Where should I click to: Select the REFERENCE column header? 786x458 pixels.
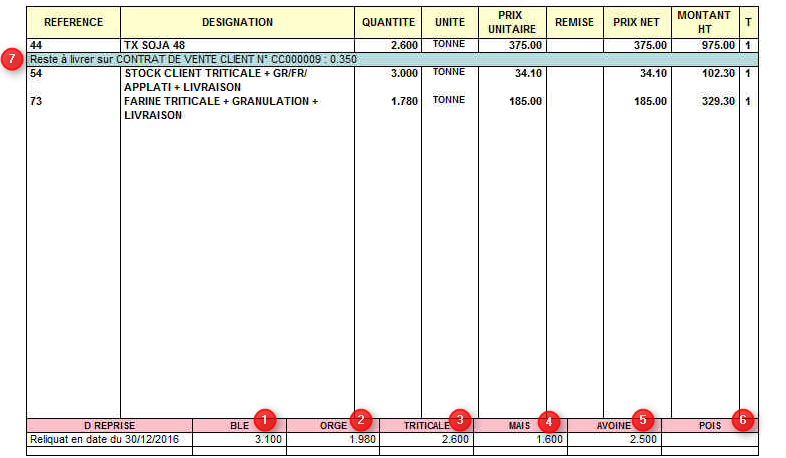point(73,22)
